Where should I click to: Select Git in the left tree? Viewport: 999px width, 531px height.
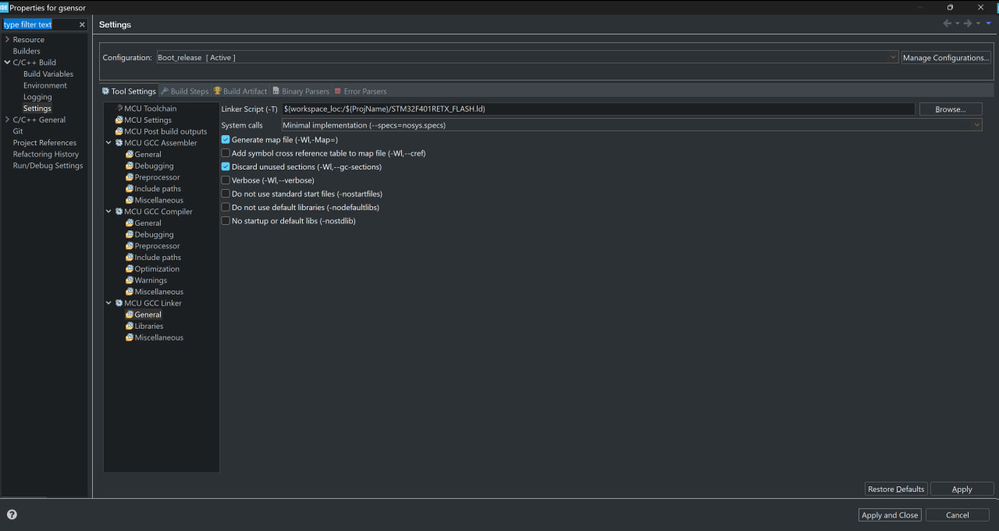point(18,131)
